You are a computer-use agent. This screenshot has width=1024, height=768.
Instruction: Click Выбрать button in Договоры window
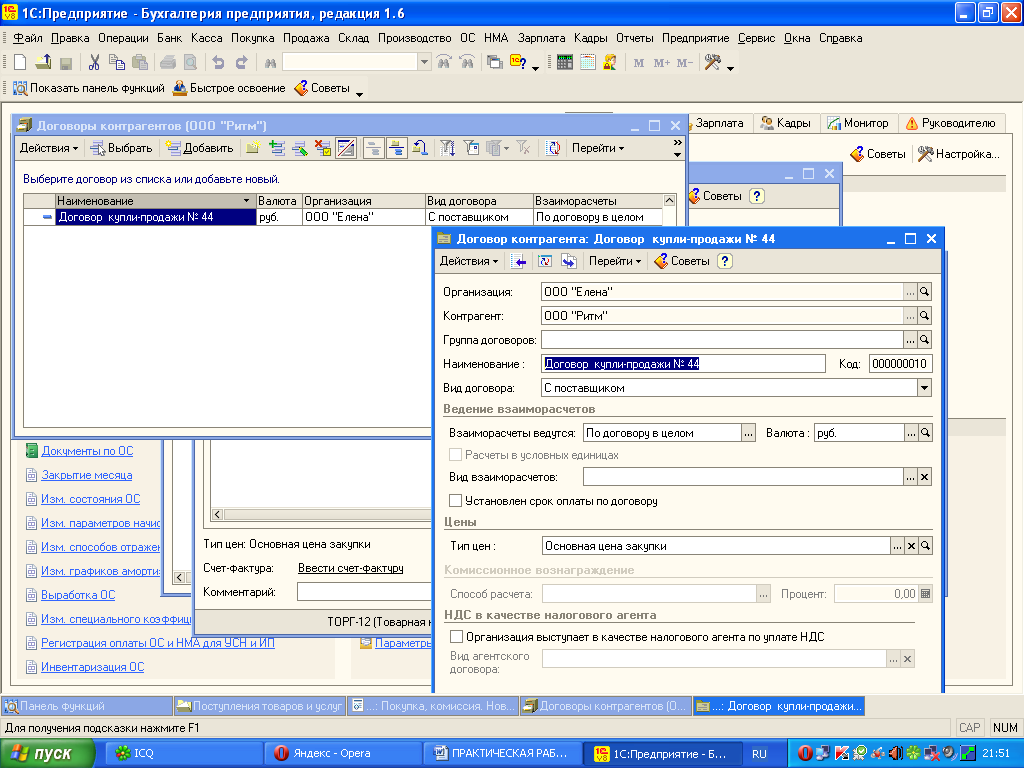pos(121,148)
